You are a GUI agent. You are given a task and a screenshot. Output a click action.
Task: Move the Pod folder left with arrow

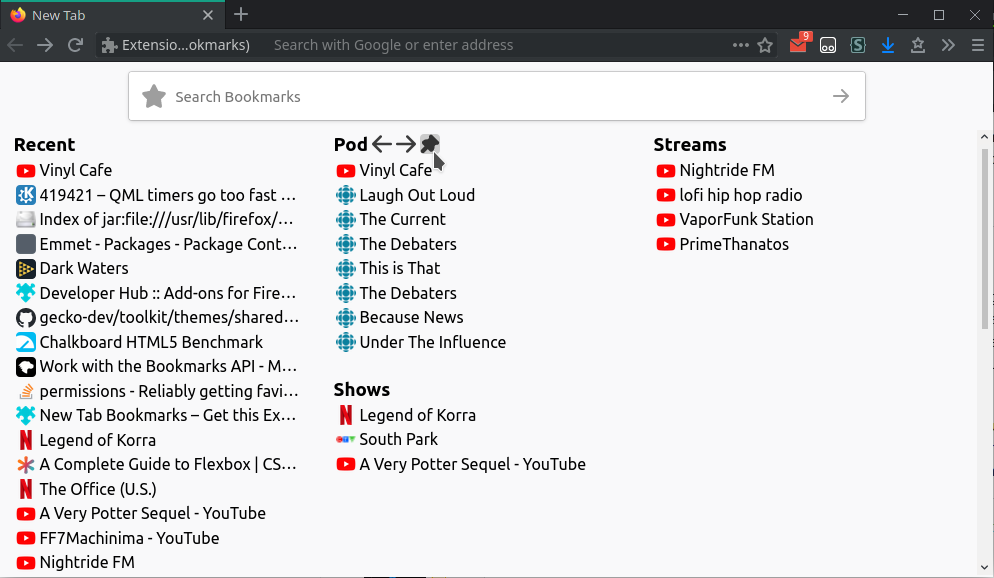point(382,144)
